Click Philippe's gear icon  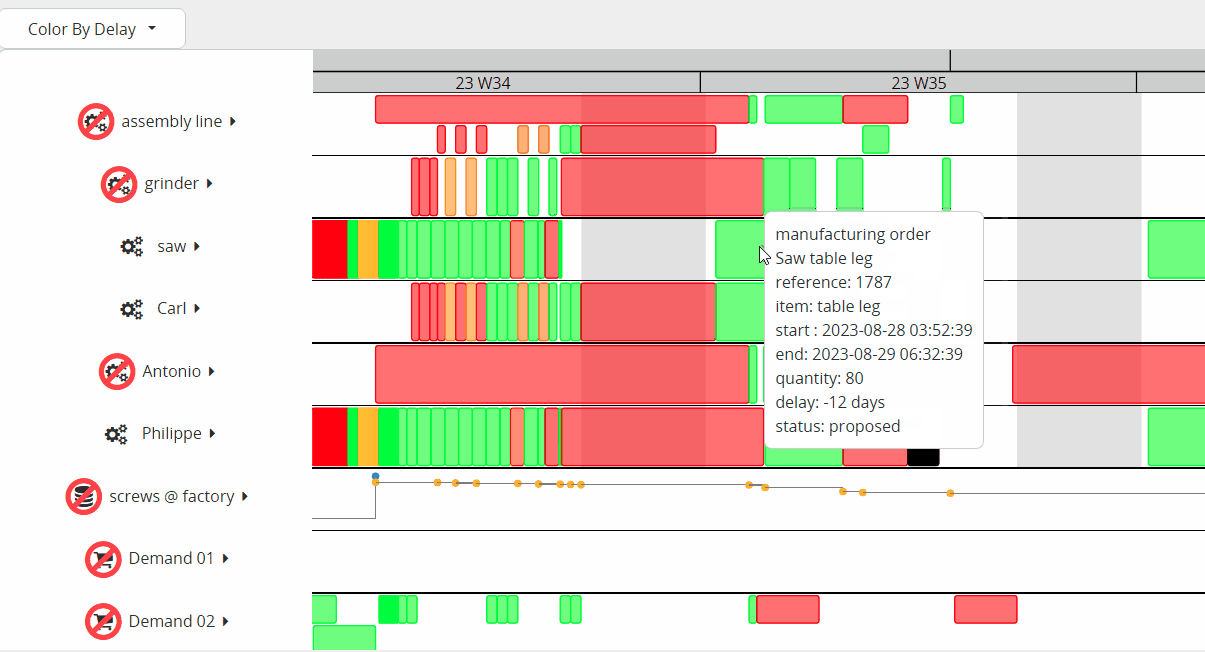coord(116,434)
